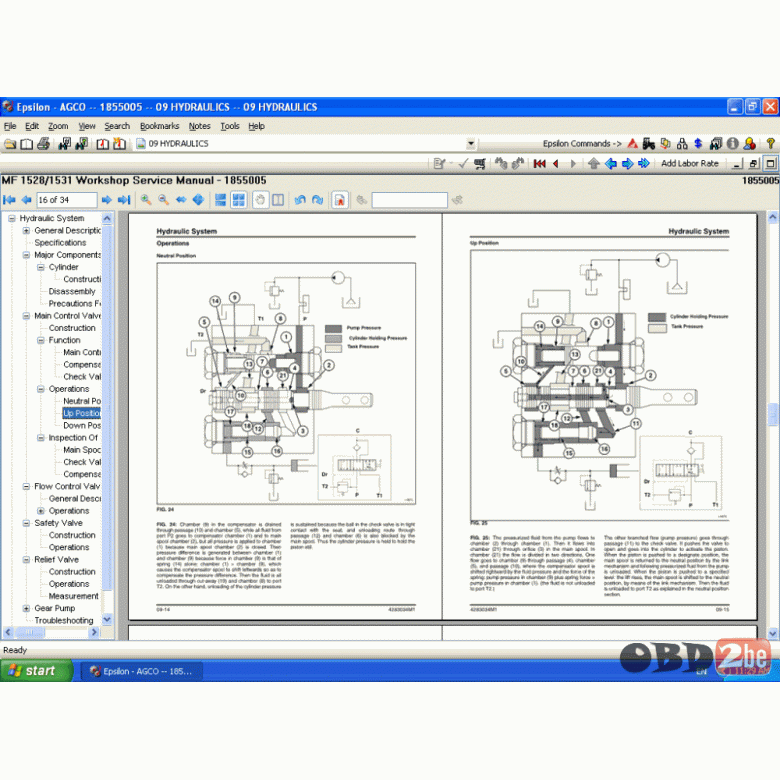Toggle the Adobe PDF bookmark button
Viewport: 780px width, 780px height.
tap(340, 200)
